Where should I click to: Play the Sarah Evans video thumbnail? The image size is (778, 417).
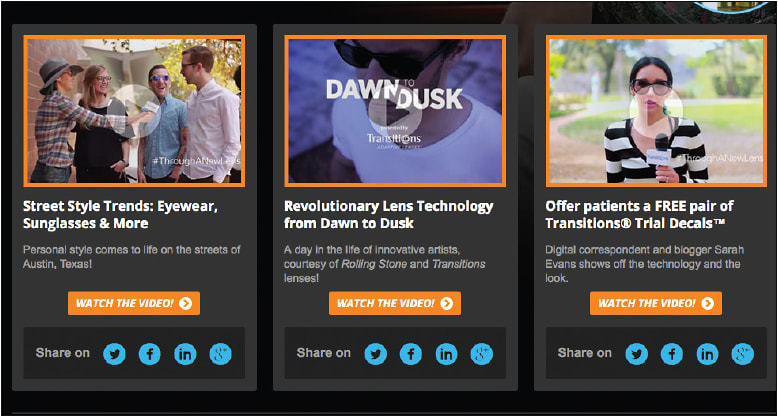pyautogui.click(x=656, y=111)
